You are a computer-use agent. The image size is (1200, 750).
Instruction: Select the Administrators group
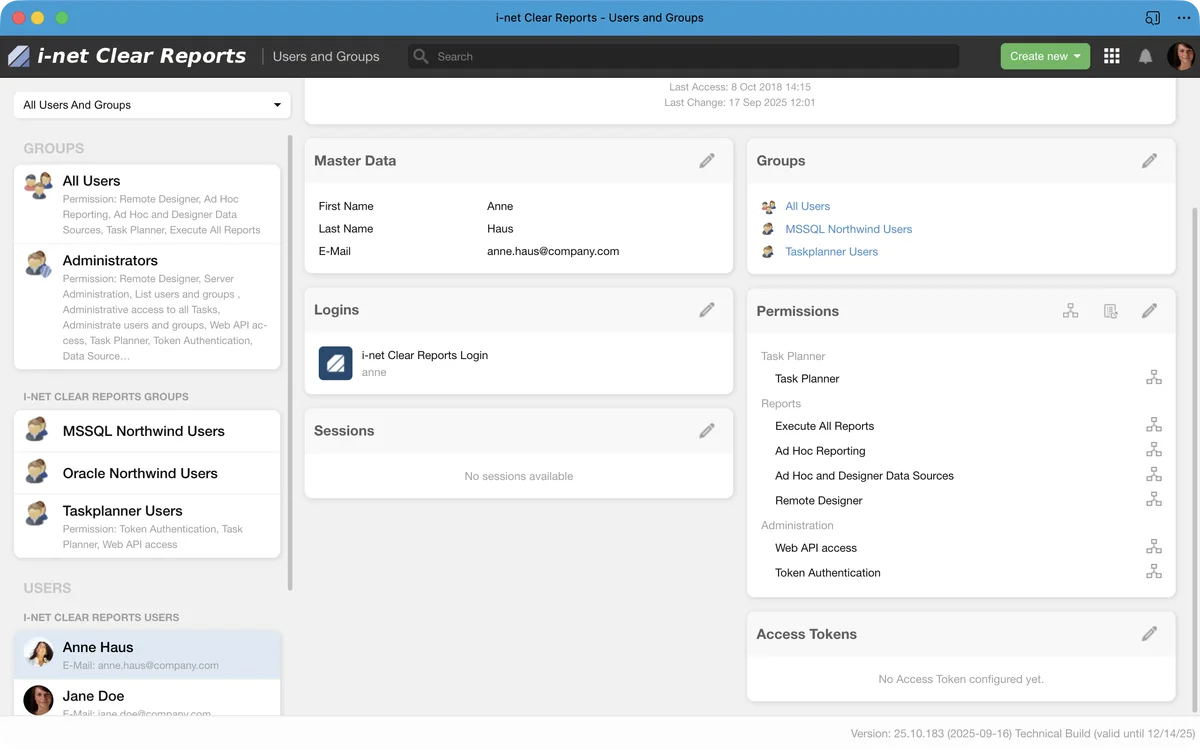coord(147,307)
